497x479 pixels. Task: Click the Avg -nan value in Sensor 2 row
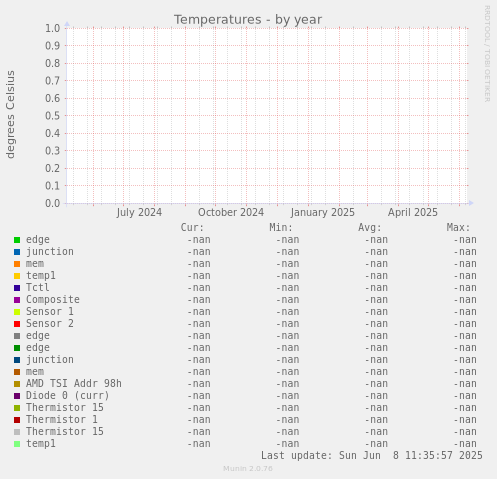(376, 324)
